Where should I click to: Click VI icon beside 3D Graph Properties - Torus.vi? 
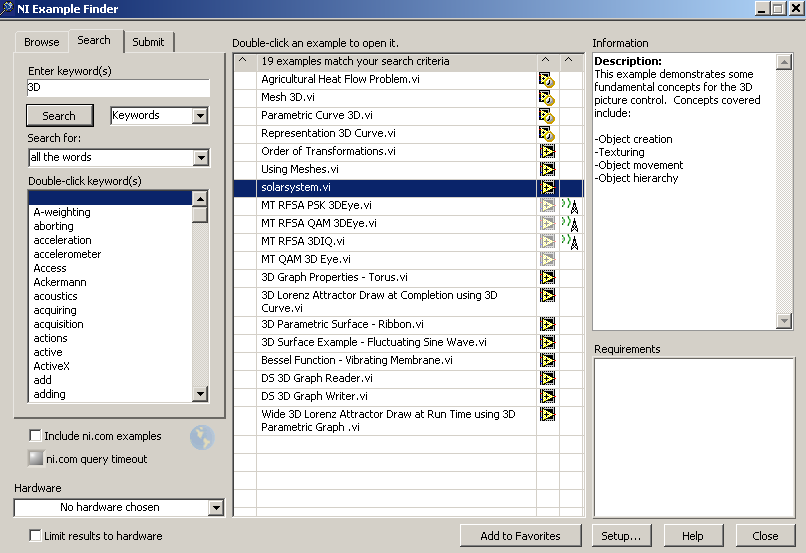click(x=547, y=278)
